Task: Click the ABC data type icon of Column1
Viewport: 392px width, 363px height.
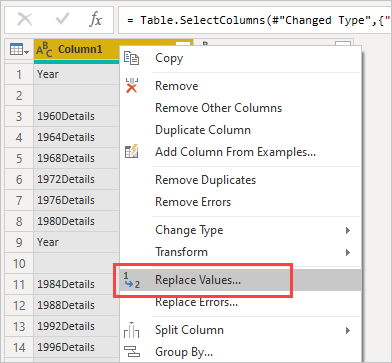Action: tap(44, 50)
